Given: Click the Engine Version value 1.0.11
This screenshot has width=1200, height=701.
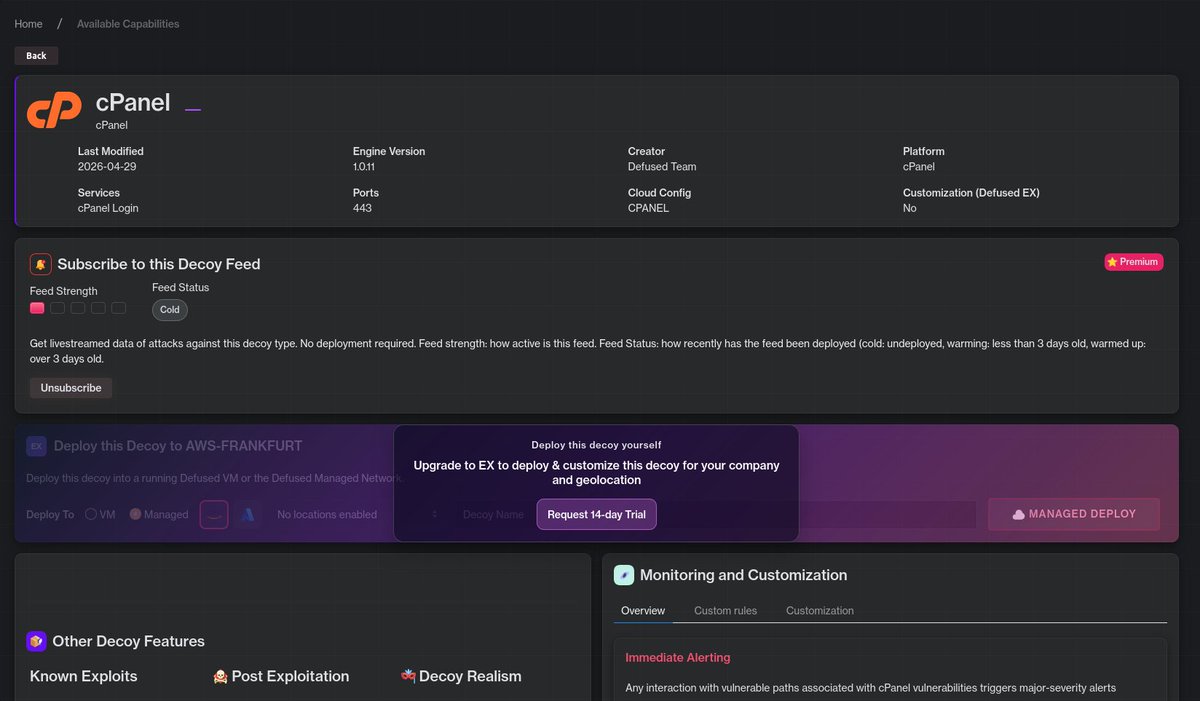Looking at the screenshot, I should pos(366,167).
